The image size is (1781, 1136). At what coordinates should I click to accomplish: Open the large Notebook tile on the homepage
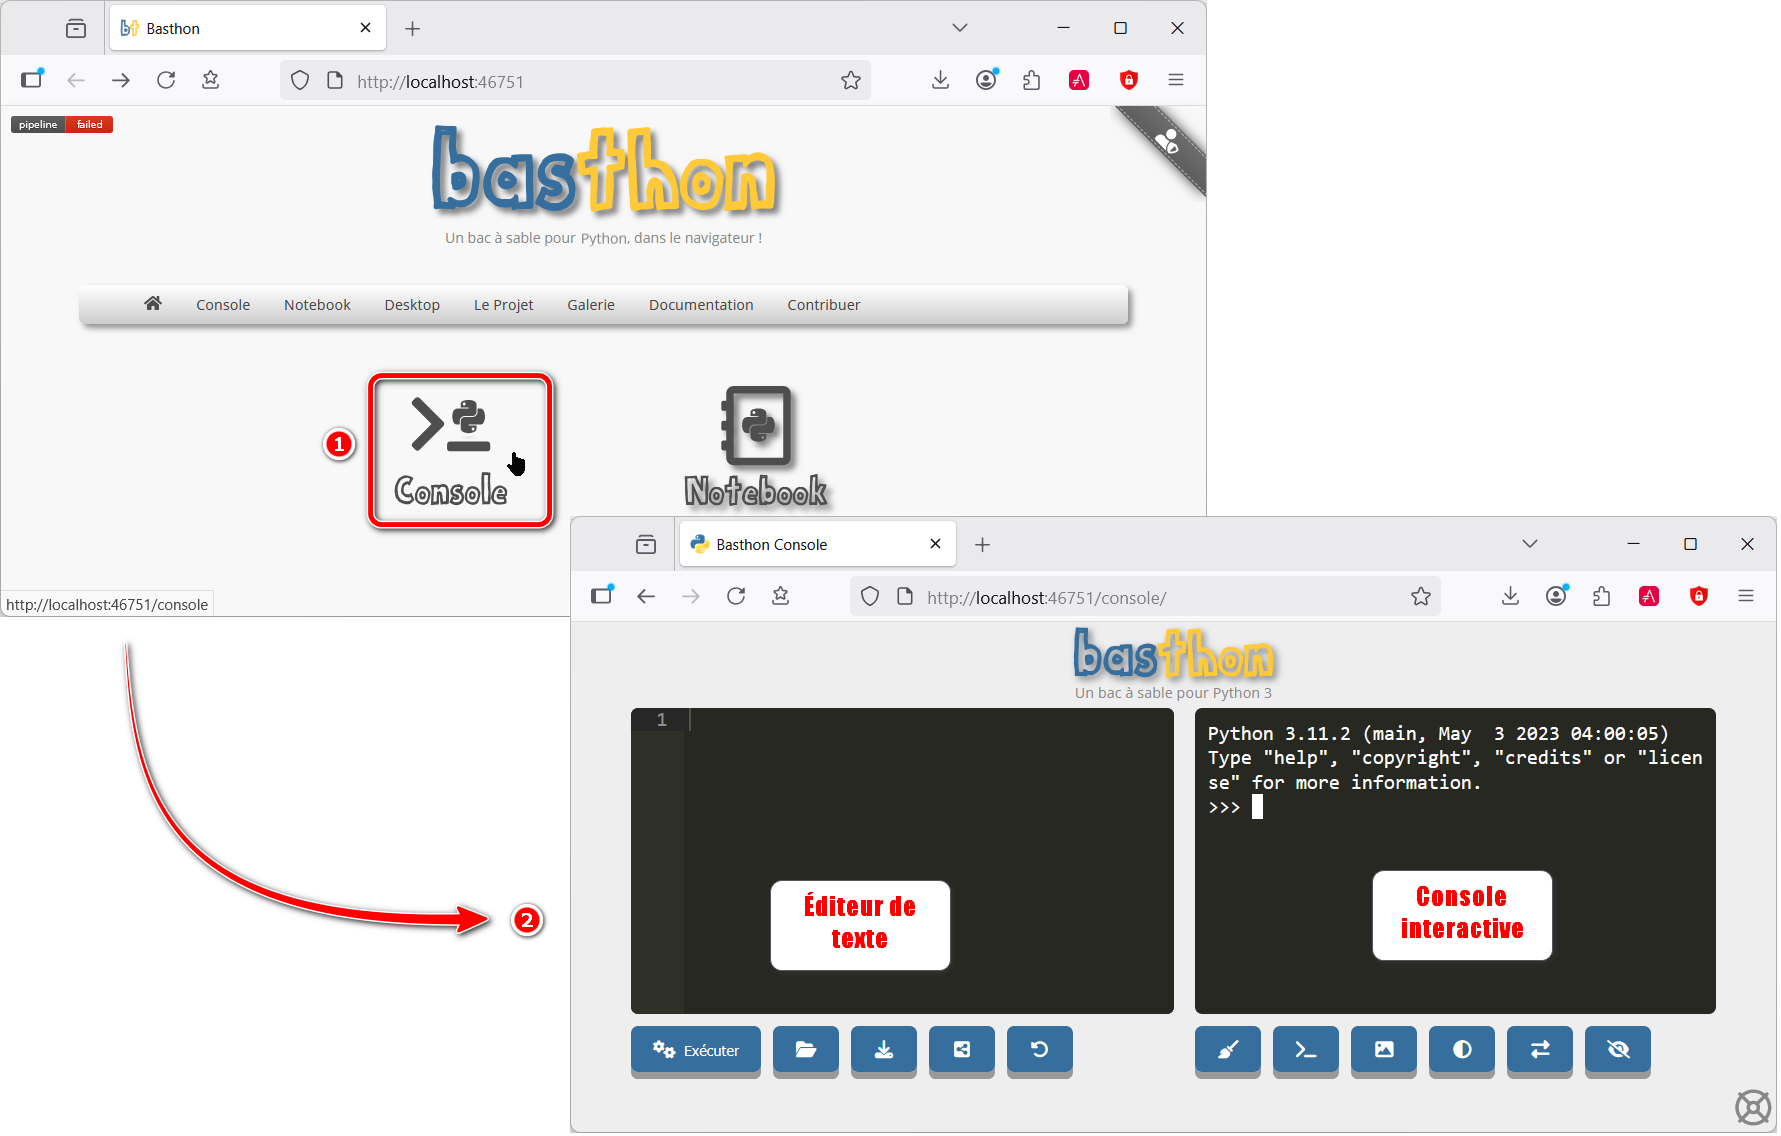tap(756, 447)
